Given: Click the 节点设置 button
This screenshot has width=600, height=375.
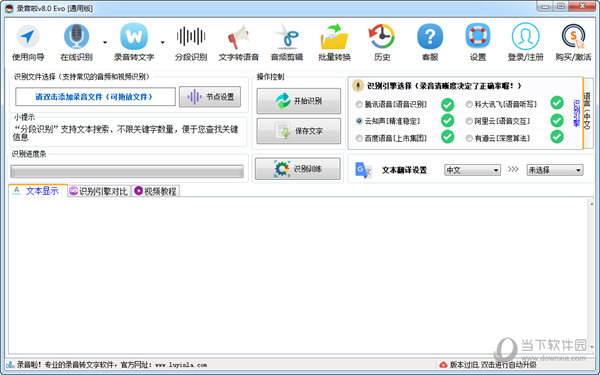Looking at the screenshot, I should tap(210, 97).
